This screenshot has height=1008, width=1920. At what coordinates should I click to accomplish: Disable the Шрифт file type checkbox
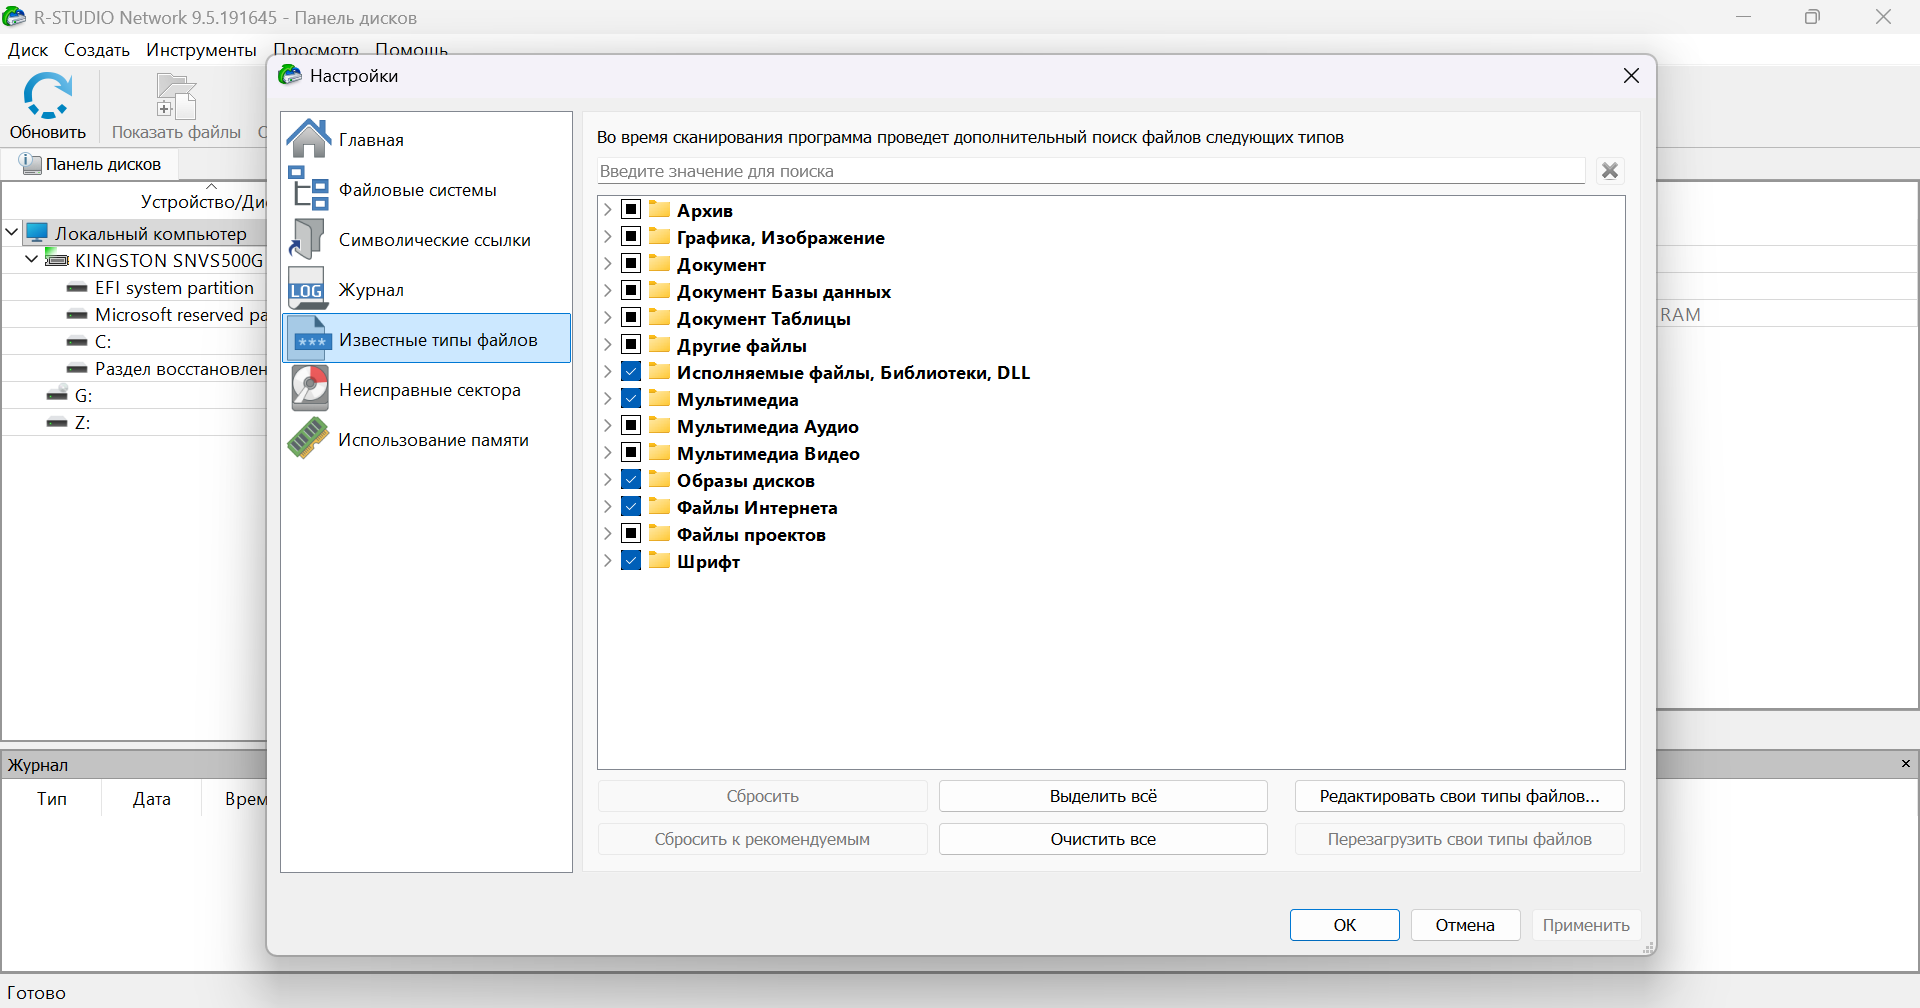(631, 561)
